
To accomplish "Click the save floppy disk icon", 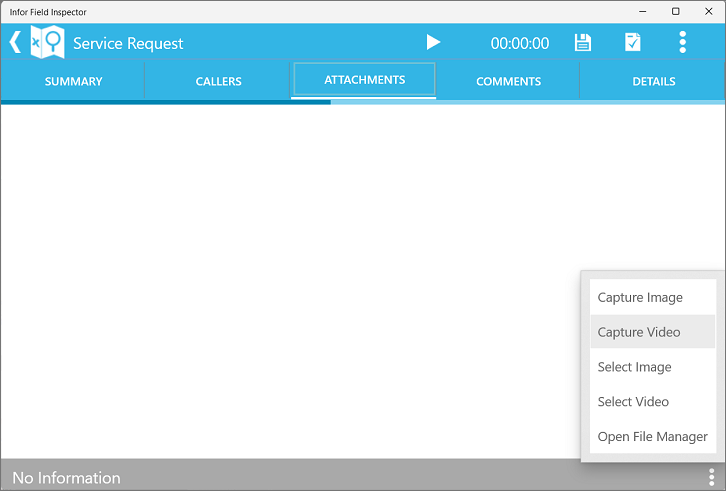I will pyautogui.click(x=583, y=42).
